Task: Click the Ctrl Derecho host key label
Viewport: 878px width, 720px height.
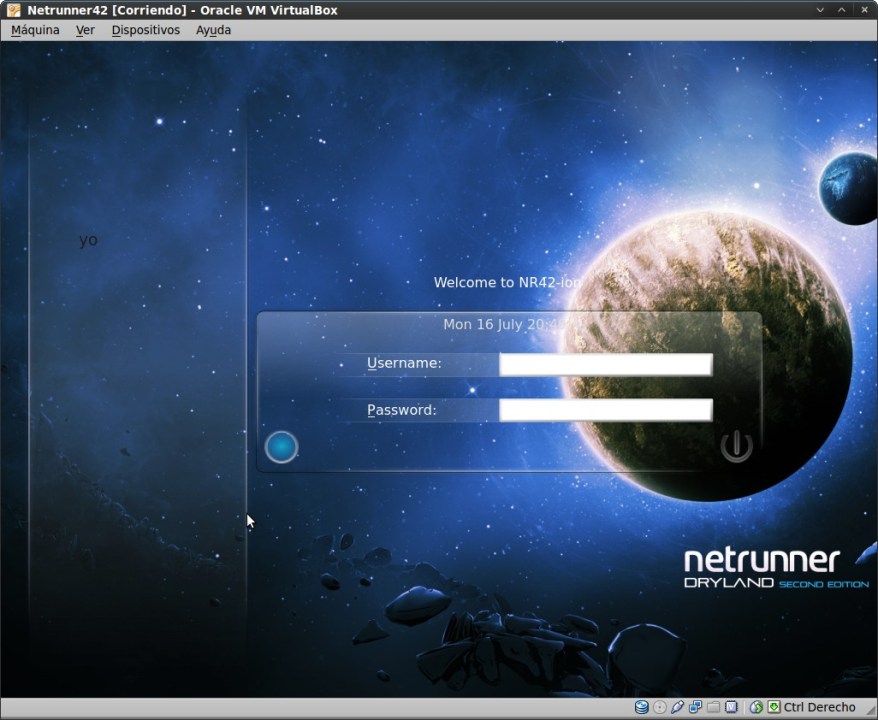Action: click(x=819, y=707)
